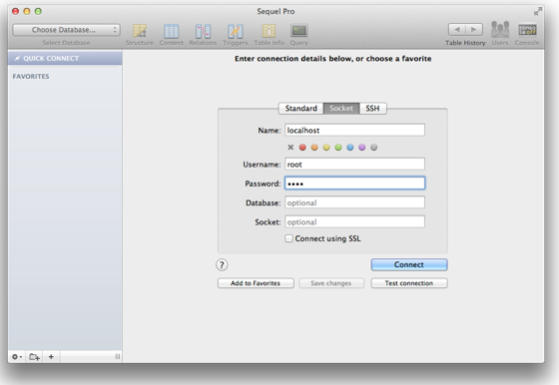559x385 pixels.
Task: Open the Relations view icon
Action: (x=203, y=35)
